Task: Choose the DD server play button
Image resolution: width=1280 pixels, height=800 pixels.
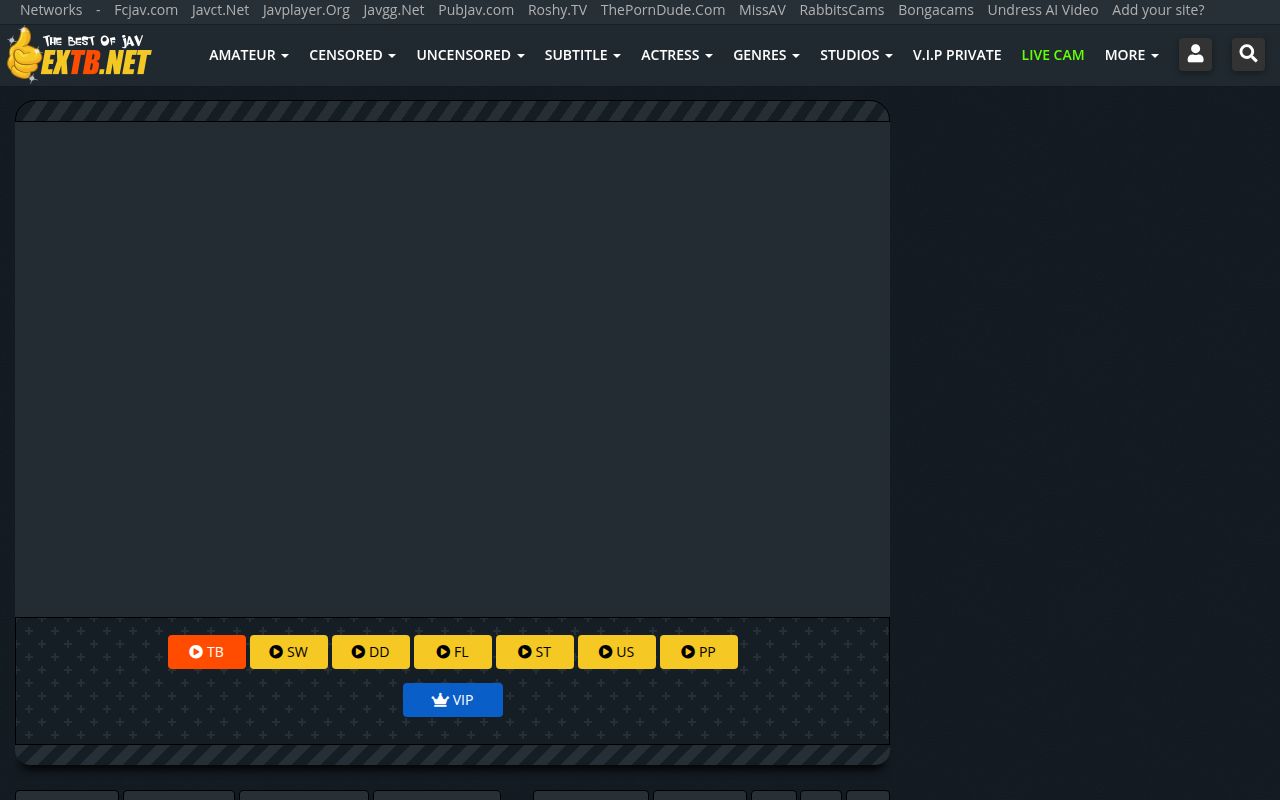Action: [x=371, y=652]
